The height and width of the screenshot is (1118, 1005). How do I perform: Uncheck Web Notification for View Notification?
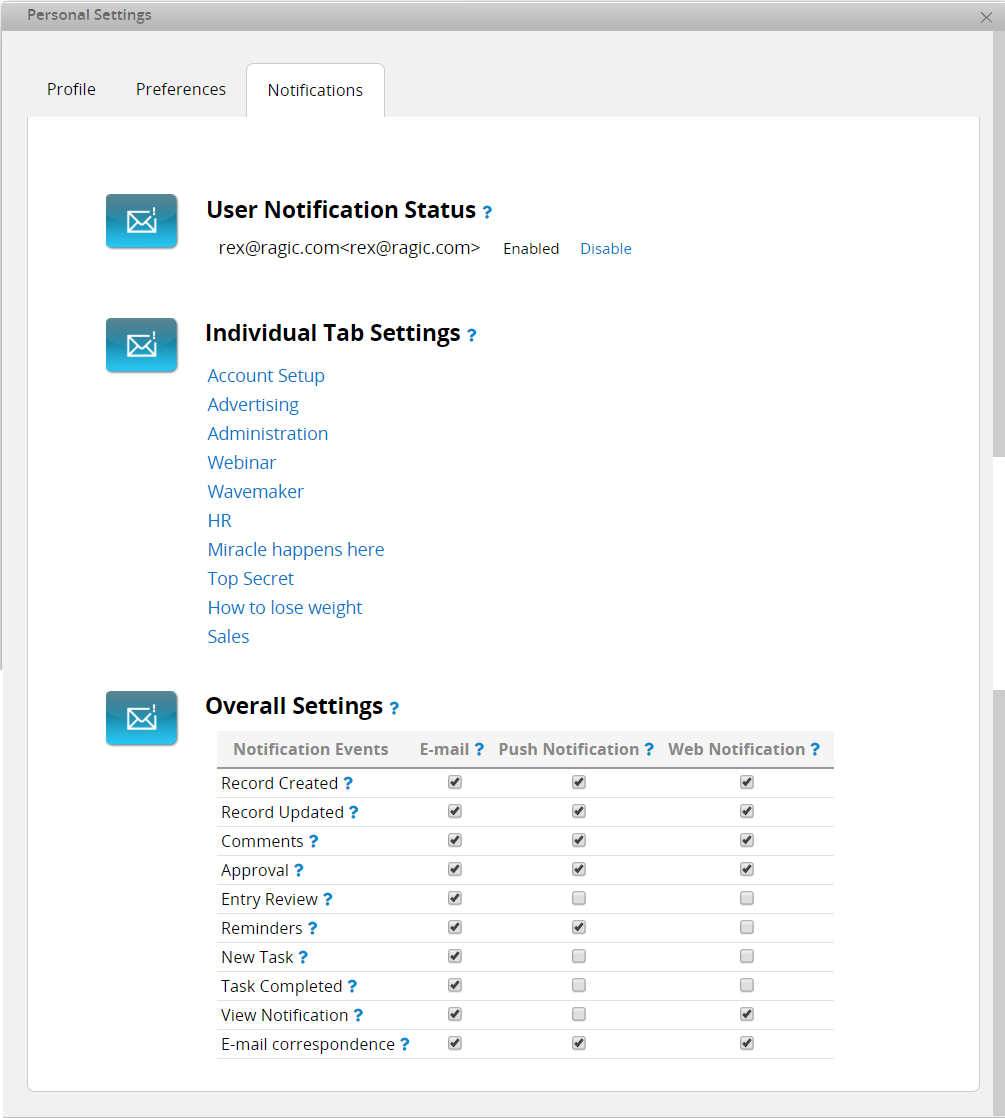coord(747,1014)
